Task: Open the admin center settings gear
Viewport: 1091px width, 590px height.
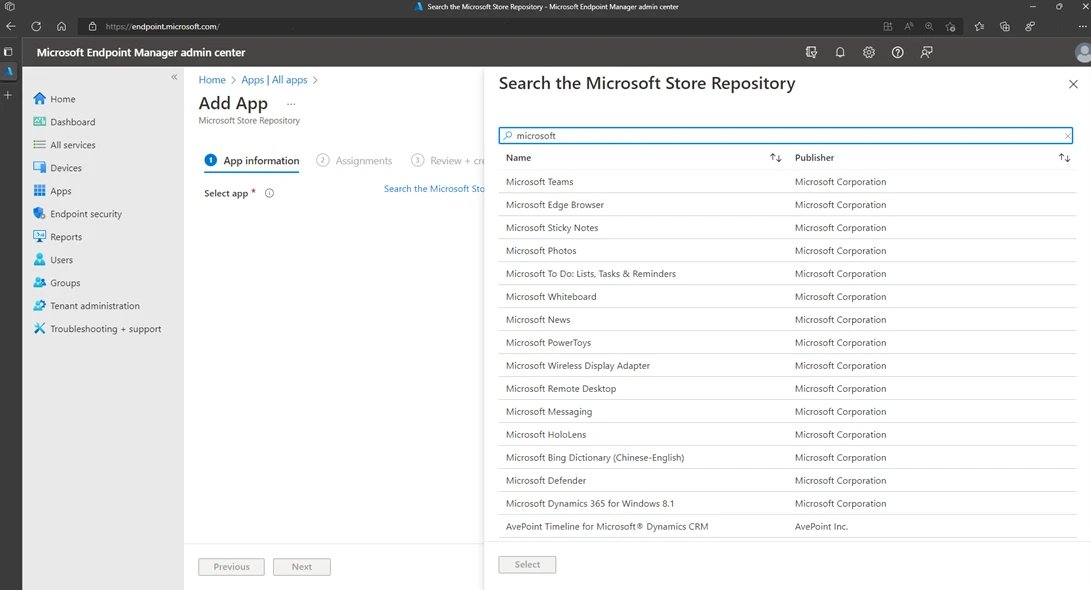Action: point(868,52)
